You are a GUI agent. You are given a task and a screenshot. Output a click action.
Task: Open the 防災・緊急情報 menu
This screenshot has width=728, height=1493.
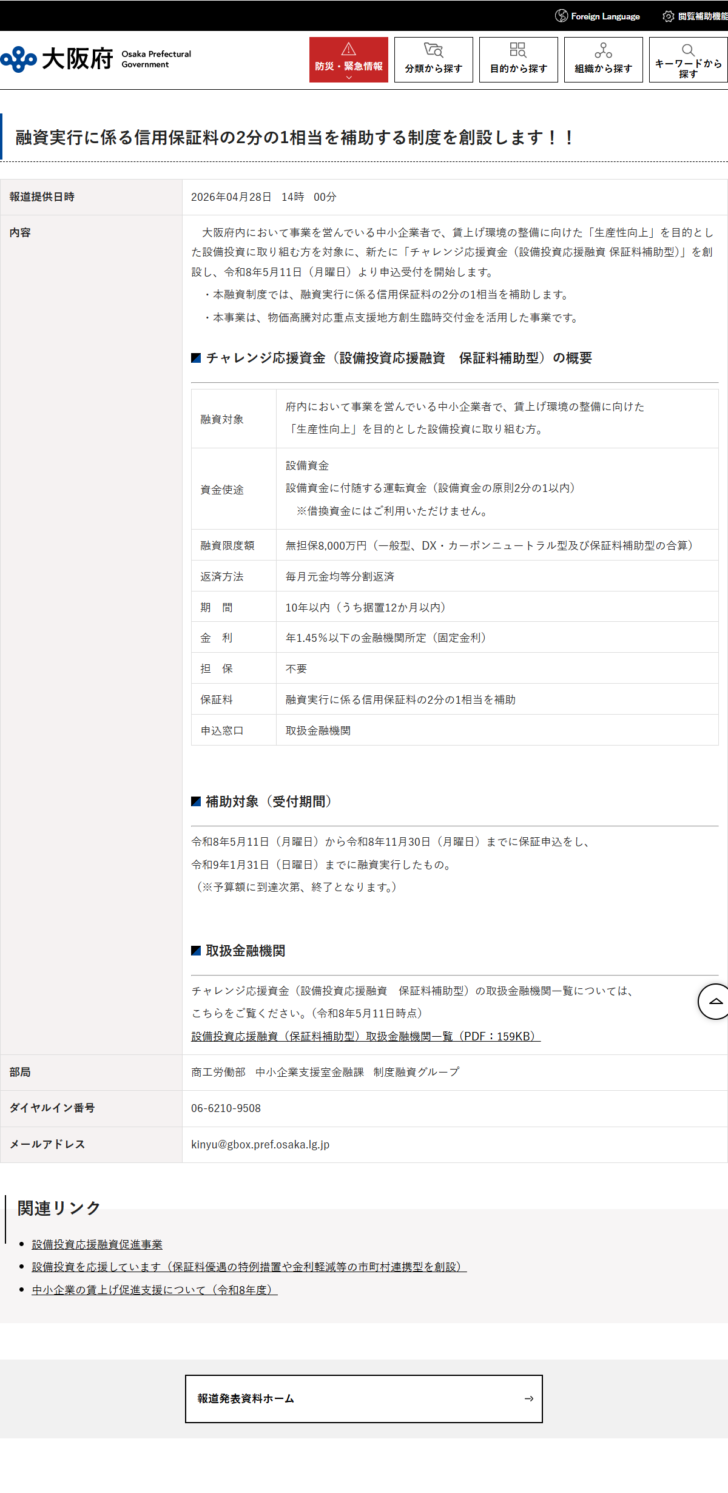click(348, 60)
